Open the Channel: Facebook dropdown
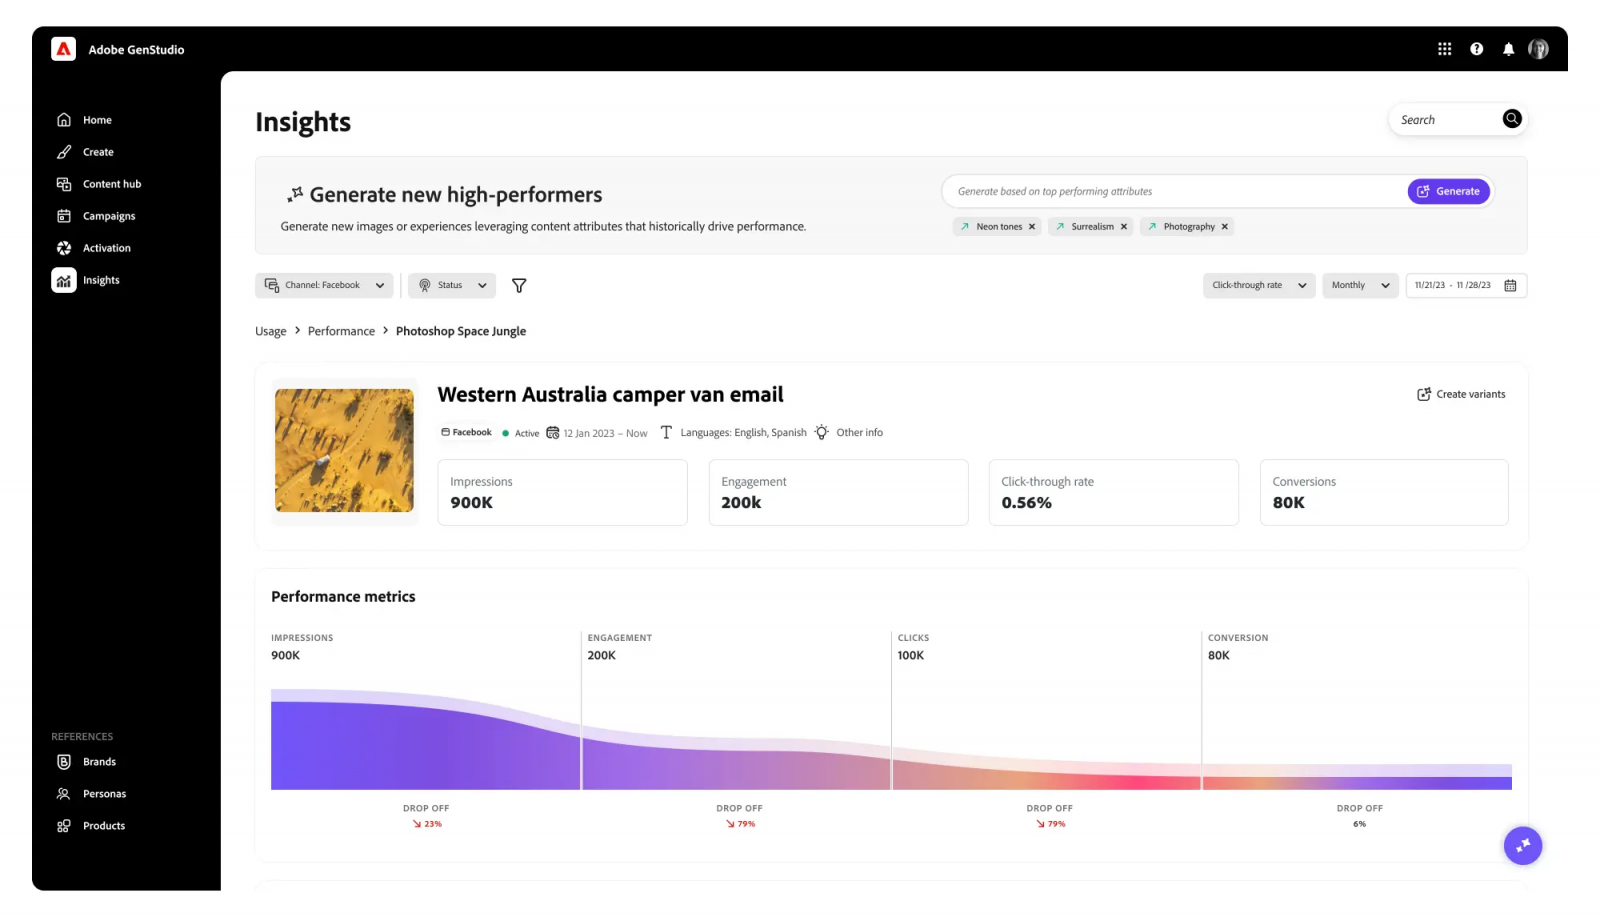This screenshot has width=1600, height=917. tap(323, 285)
